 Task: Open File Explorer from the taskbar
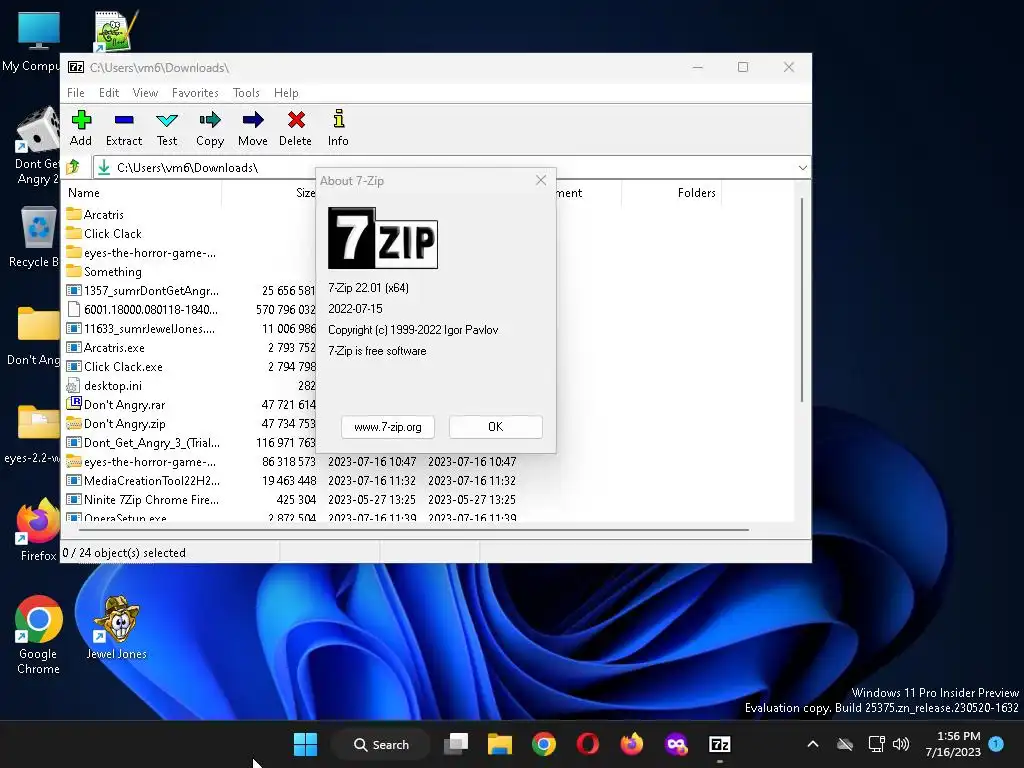pyautogui.click(x=500, y=744)
